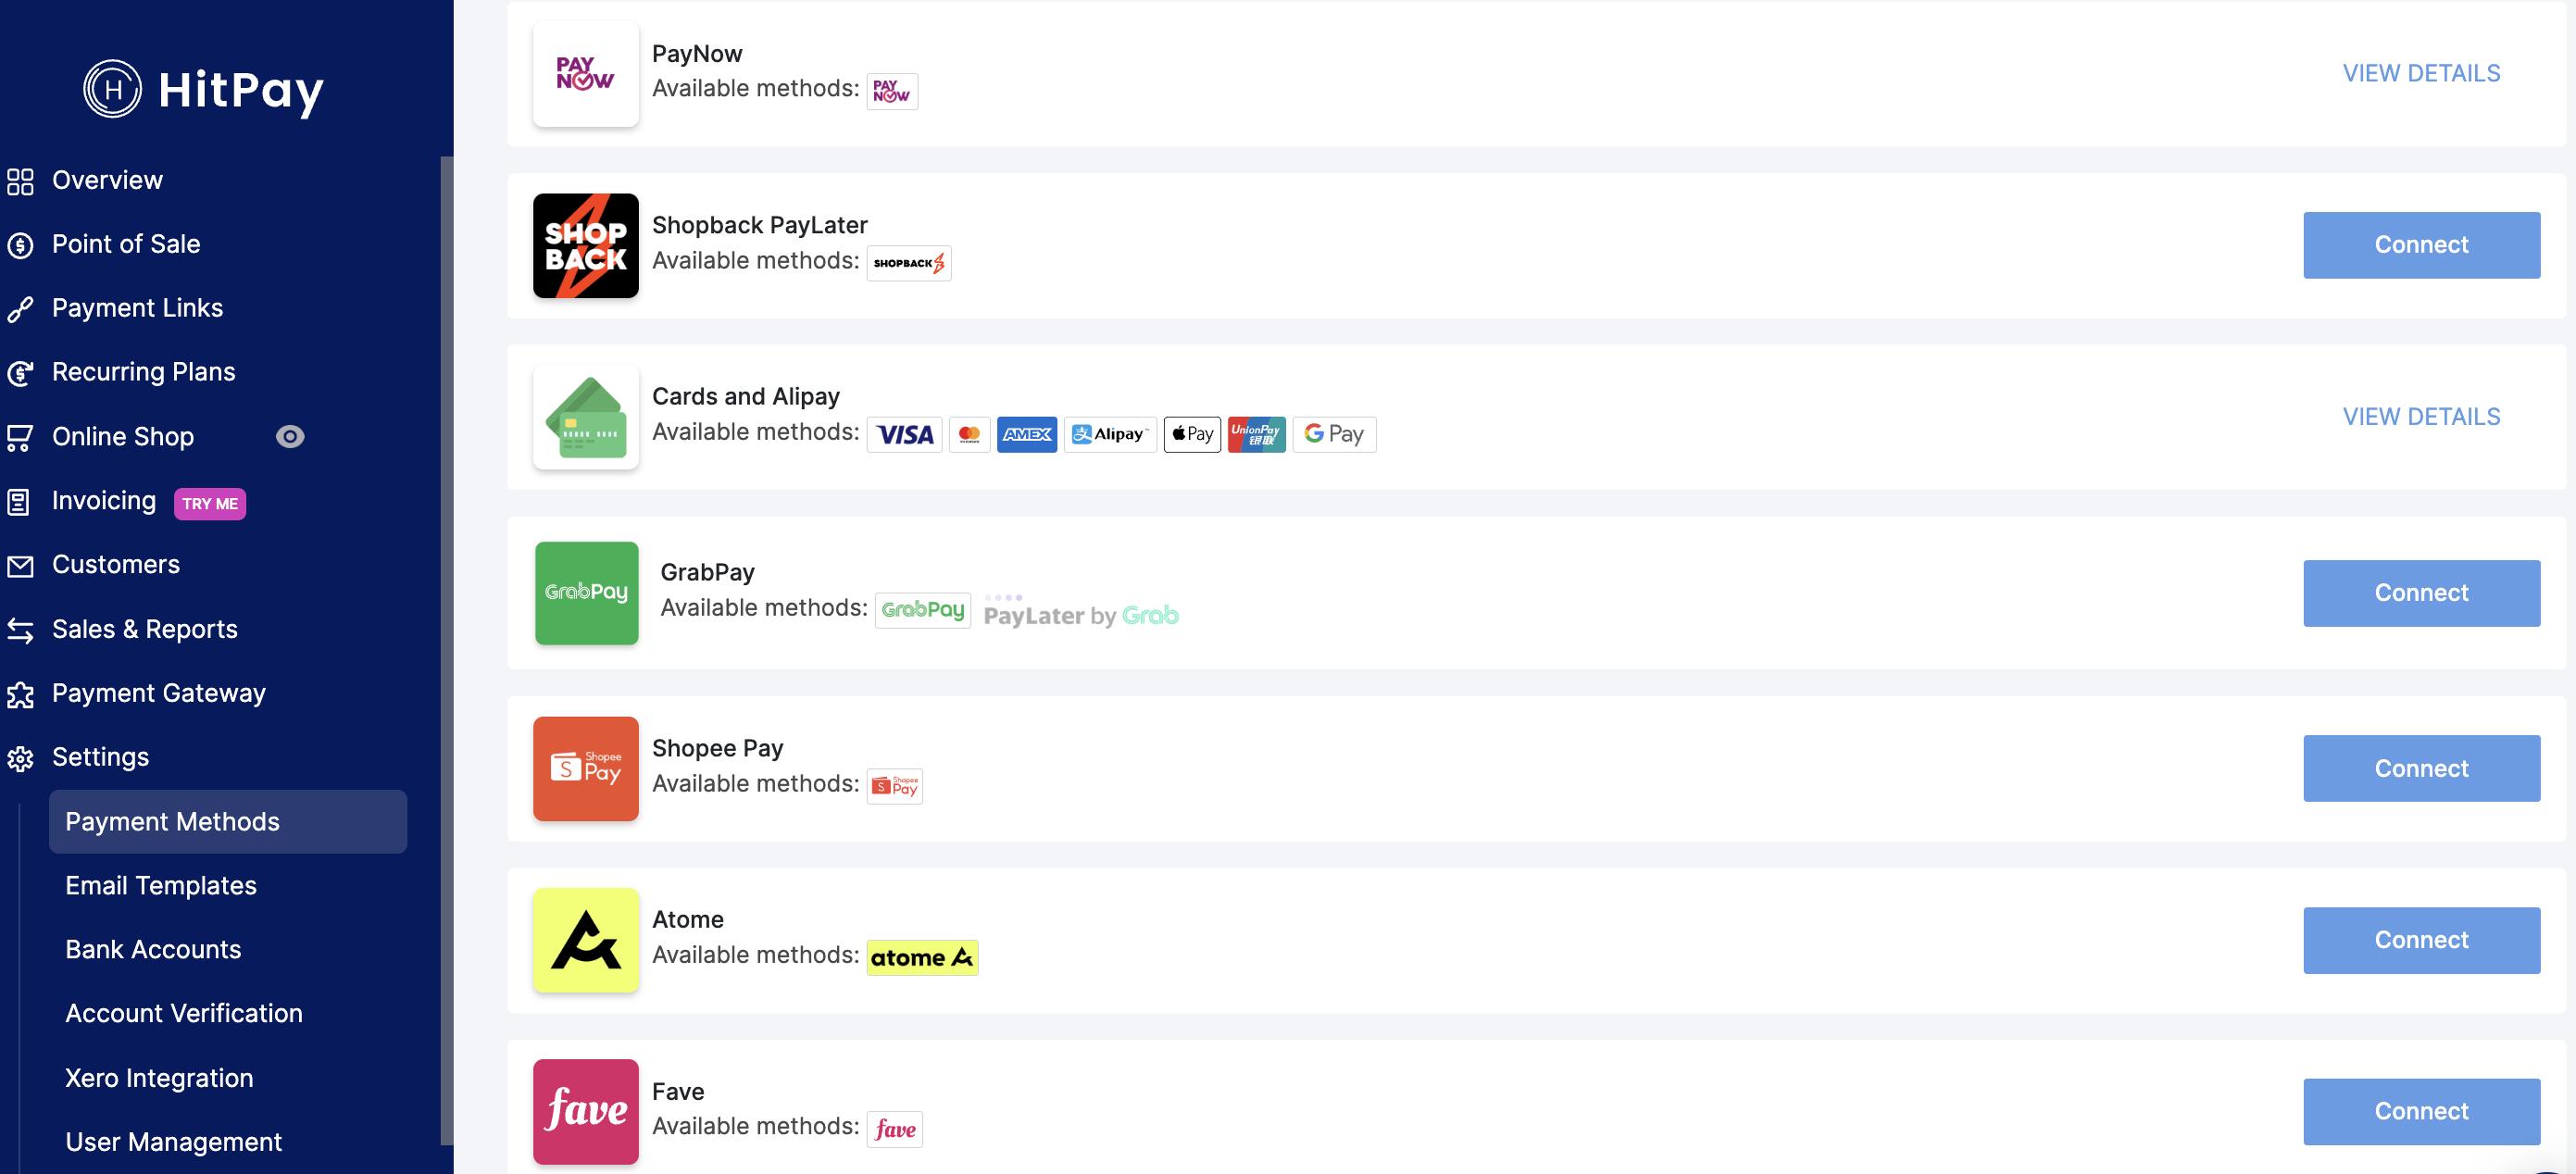This screenshot has width=2576, height=1174.
Task: Click the Apple Pay method badge
Action: coord(1192,434)
